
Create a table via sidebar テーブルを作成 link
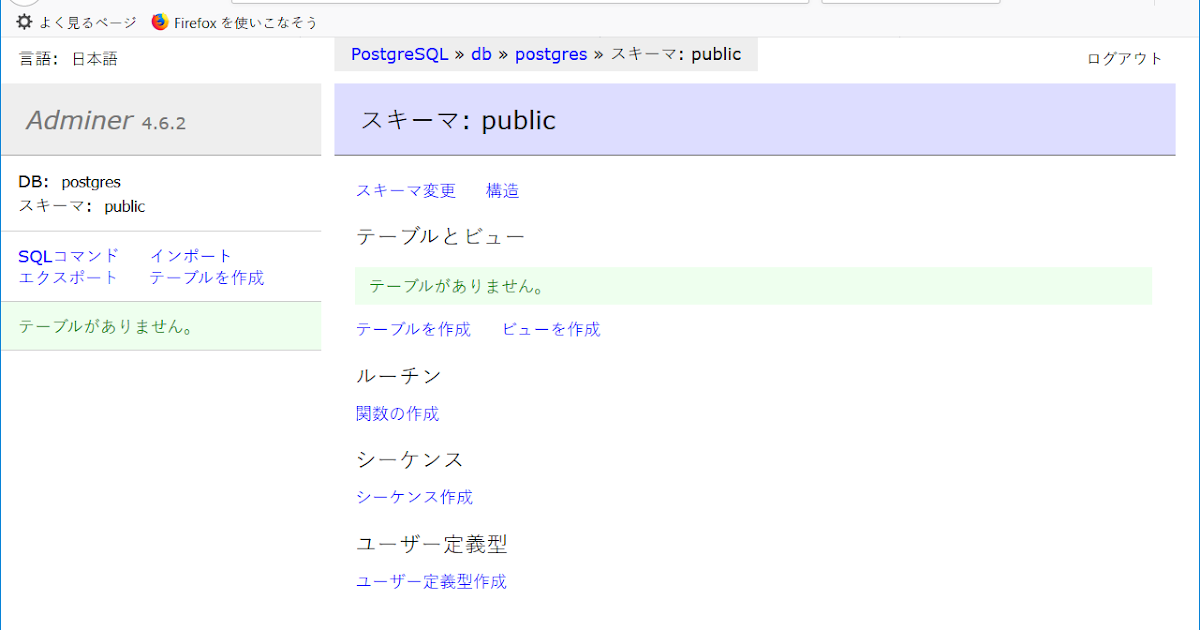(x=207, y=278)
